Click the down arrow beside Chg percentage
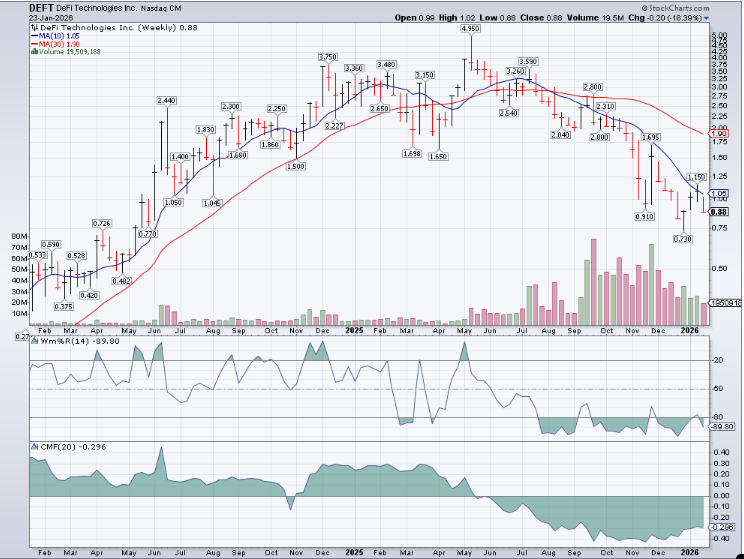 [706, 18]
